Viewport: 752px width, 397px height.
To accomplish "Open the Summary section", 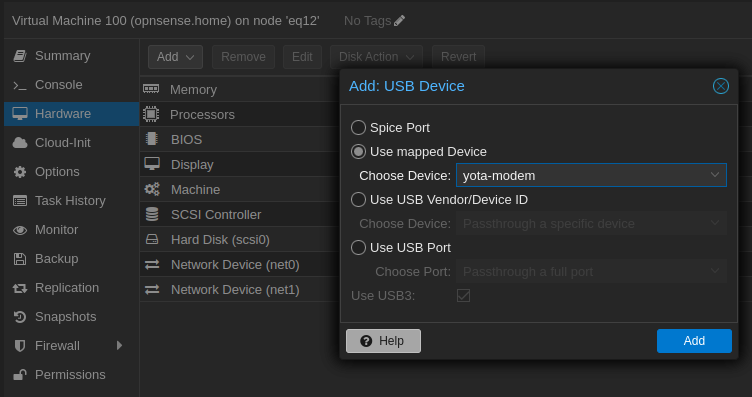I will coord(71,56).
